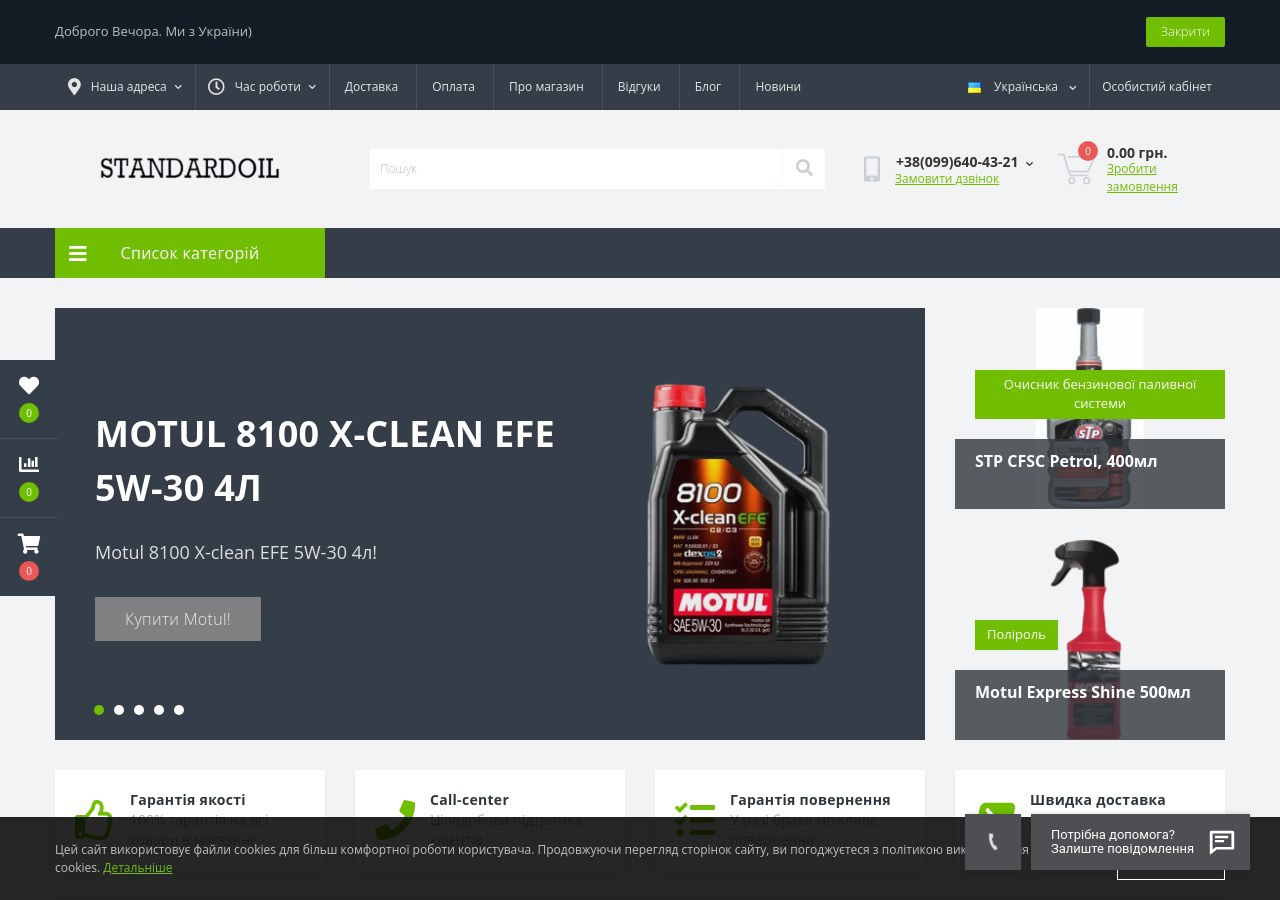Select the third slider dot
This screenshot has width=1280, height=900.
(139, 710)
